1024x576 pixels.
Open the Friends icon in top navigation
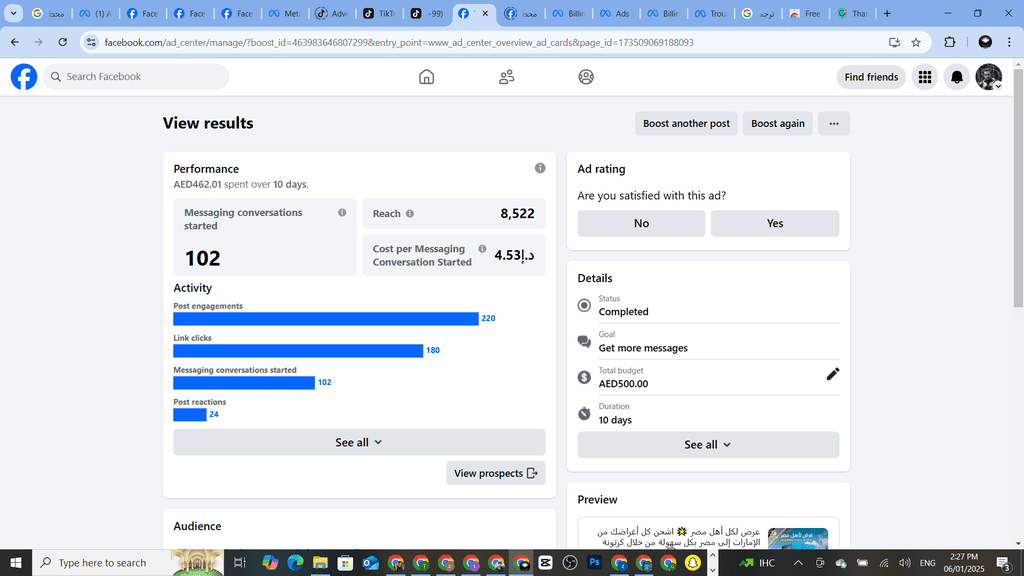point(506,76)
